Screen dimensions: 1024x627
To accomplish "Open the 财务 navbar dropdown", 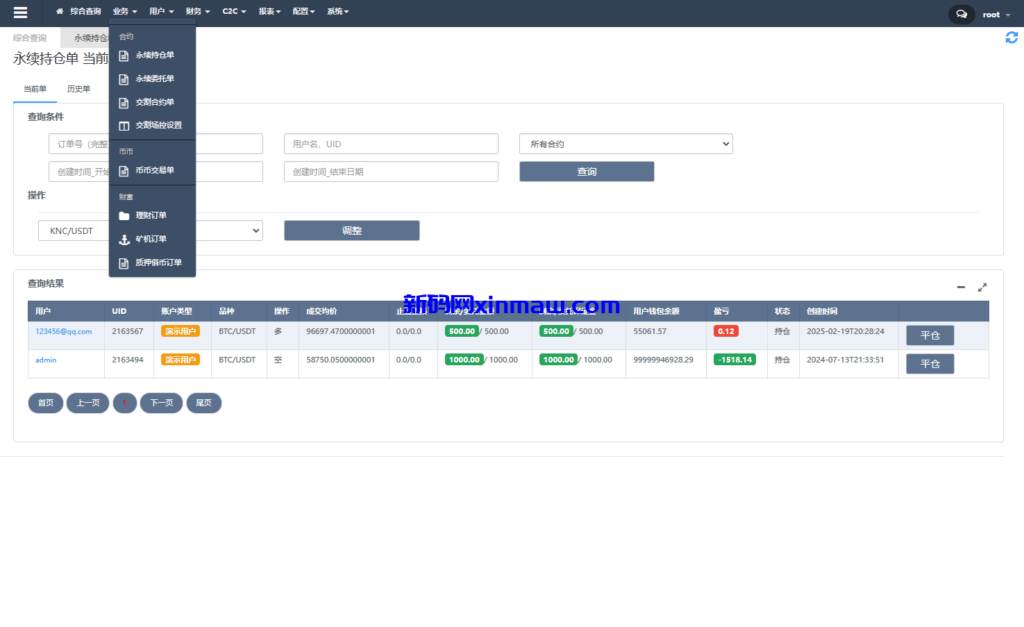I will 198,12.
